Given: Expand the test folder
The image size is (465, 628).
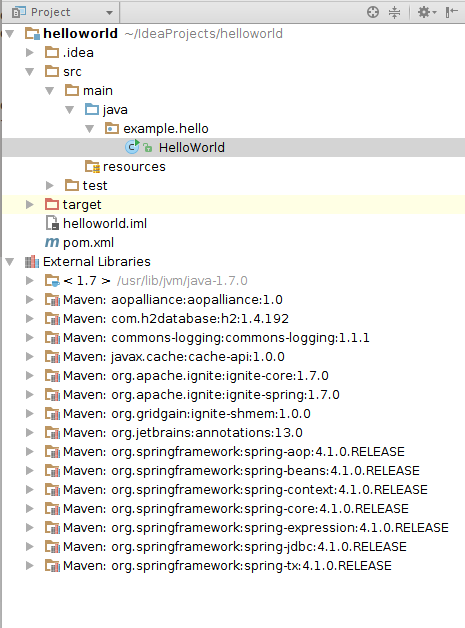Looking at the screenshot, I should (x=50, y=185).
